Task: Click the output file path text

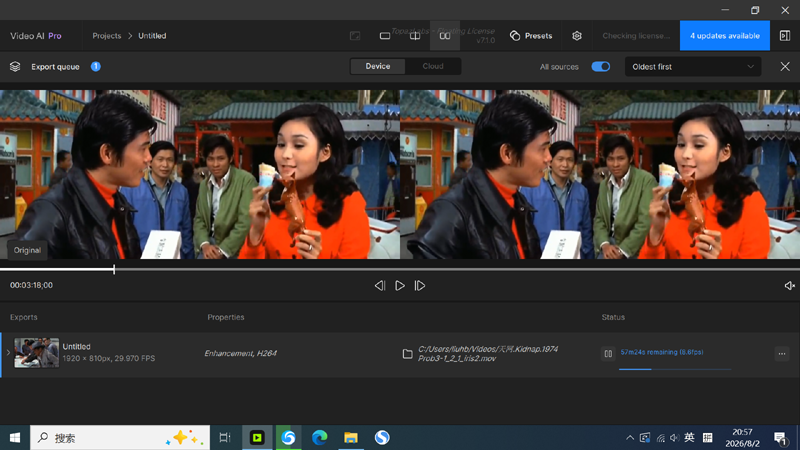Action: point(488,354)
